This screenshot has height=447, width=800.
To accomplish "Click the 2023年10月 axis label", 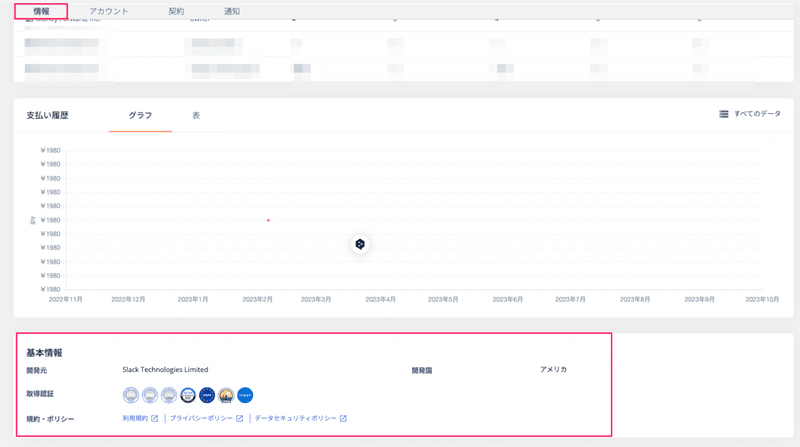I will (762, 300).
